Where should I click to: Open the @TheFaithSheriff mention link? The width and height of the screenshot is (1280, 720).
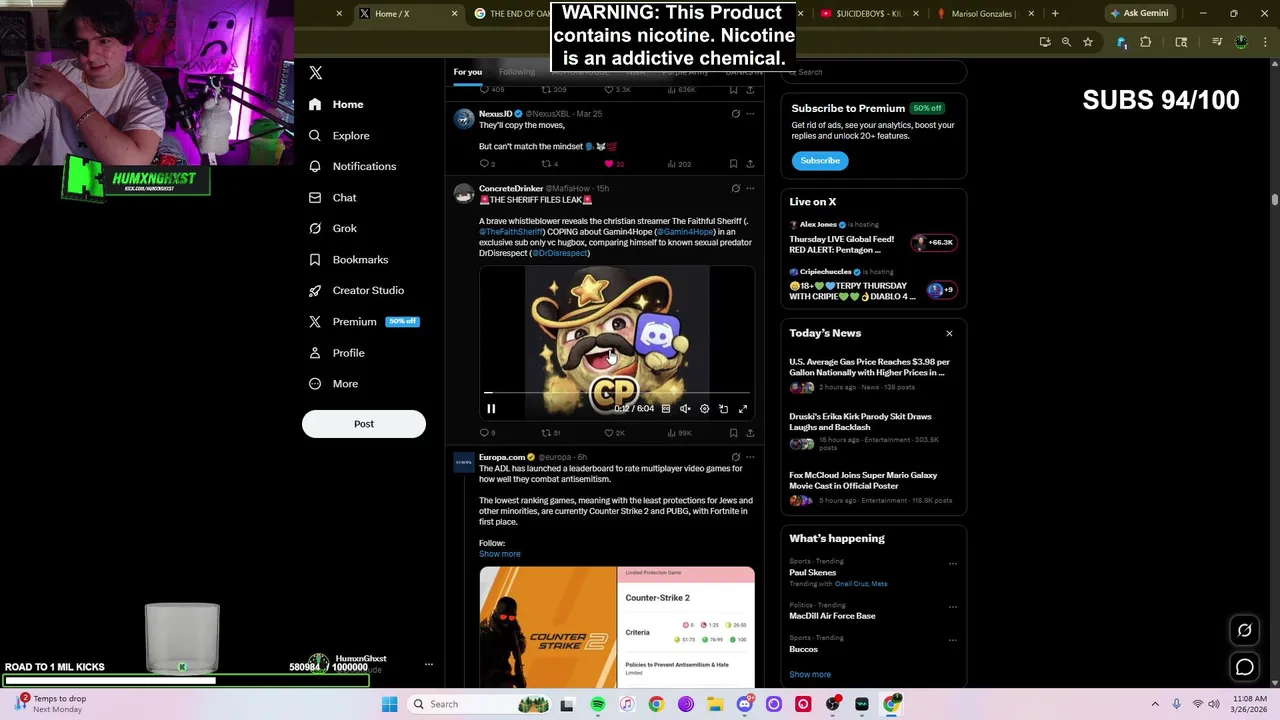tap(510, 232)
